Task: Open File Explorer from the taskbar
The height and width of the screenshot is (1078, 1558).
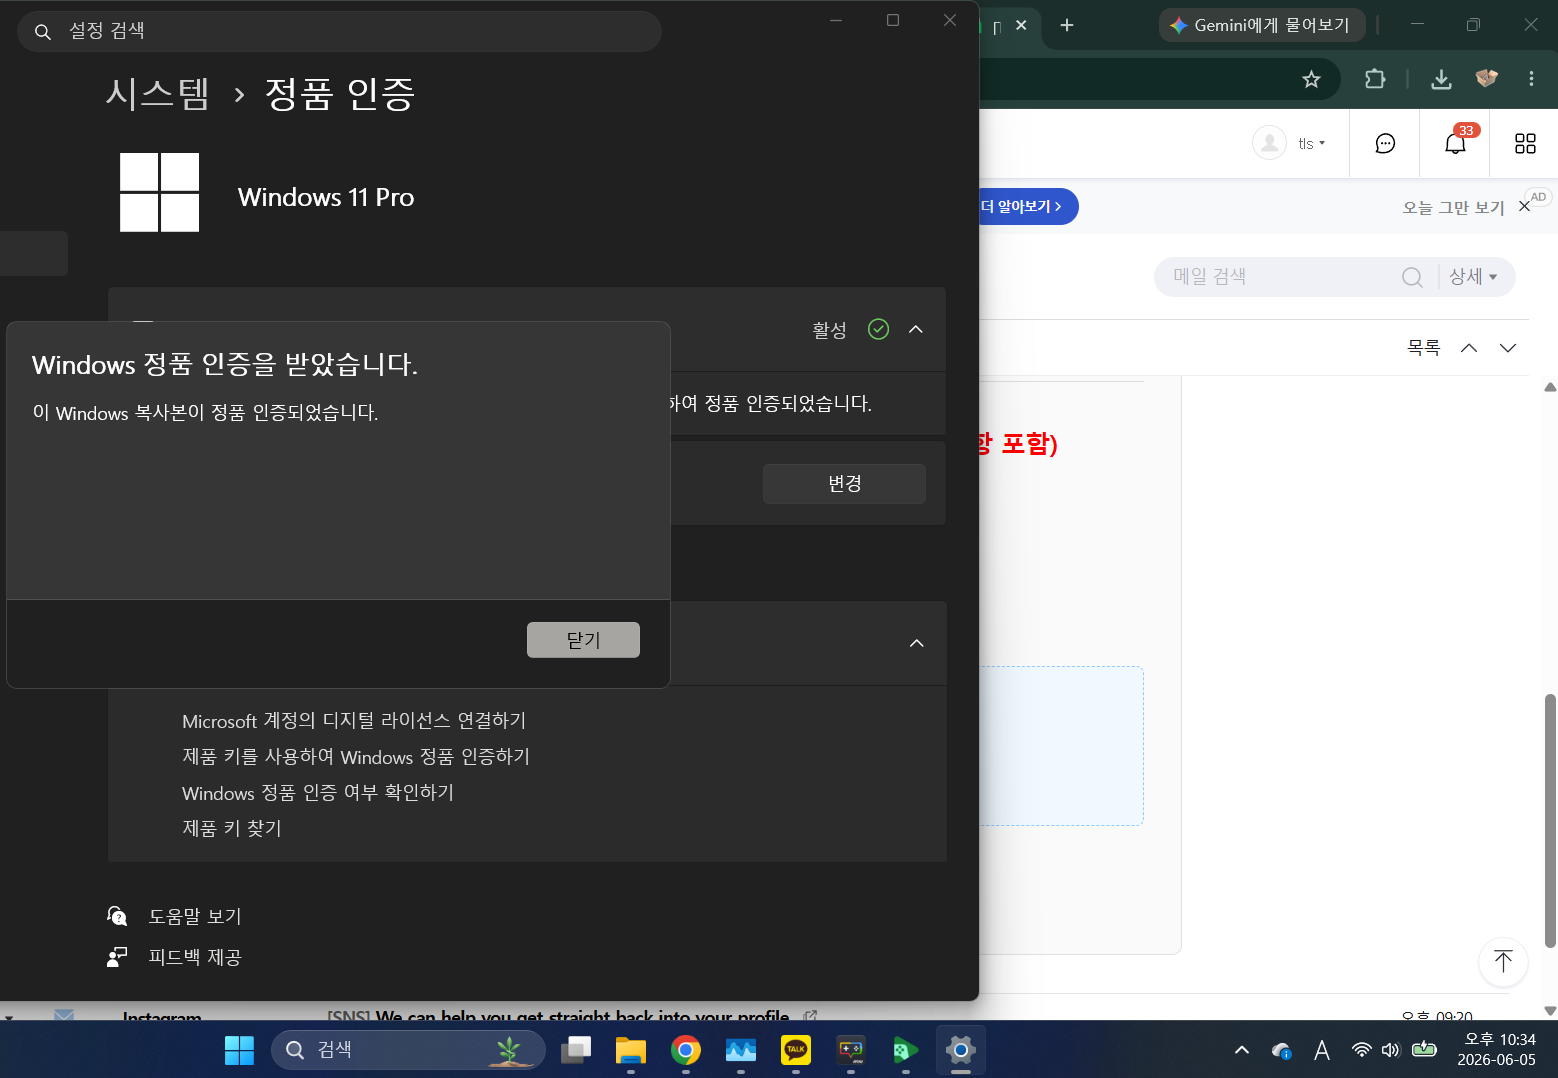Action: (631, 1050)
